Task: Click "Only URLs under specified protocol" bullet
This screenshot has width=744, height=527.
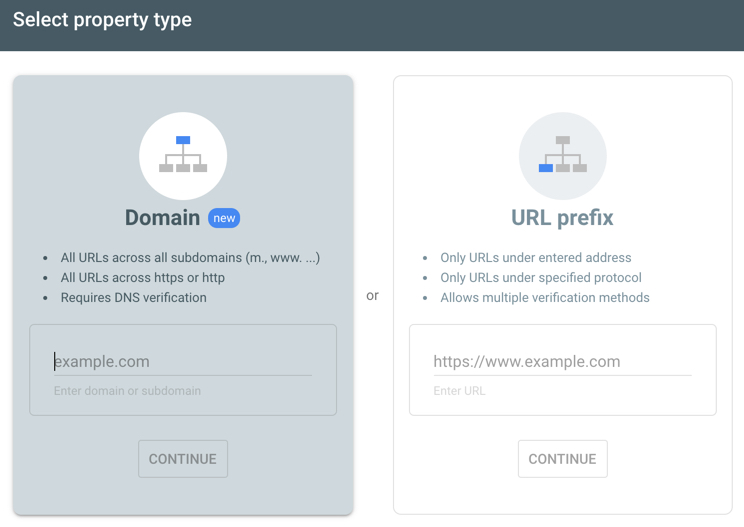Action: pyautogui.click(x=541, y=278)
